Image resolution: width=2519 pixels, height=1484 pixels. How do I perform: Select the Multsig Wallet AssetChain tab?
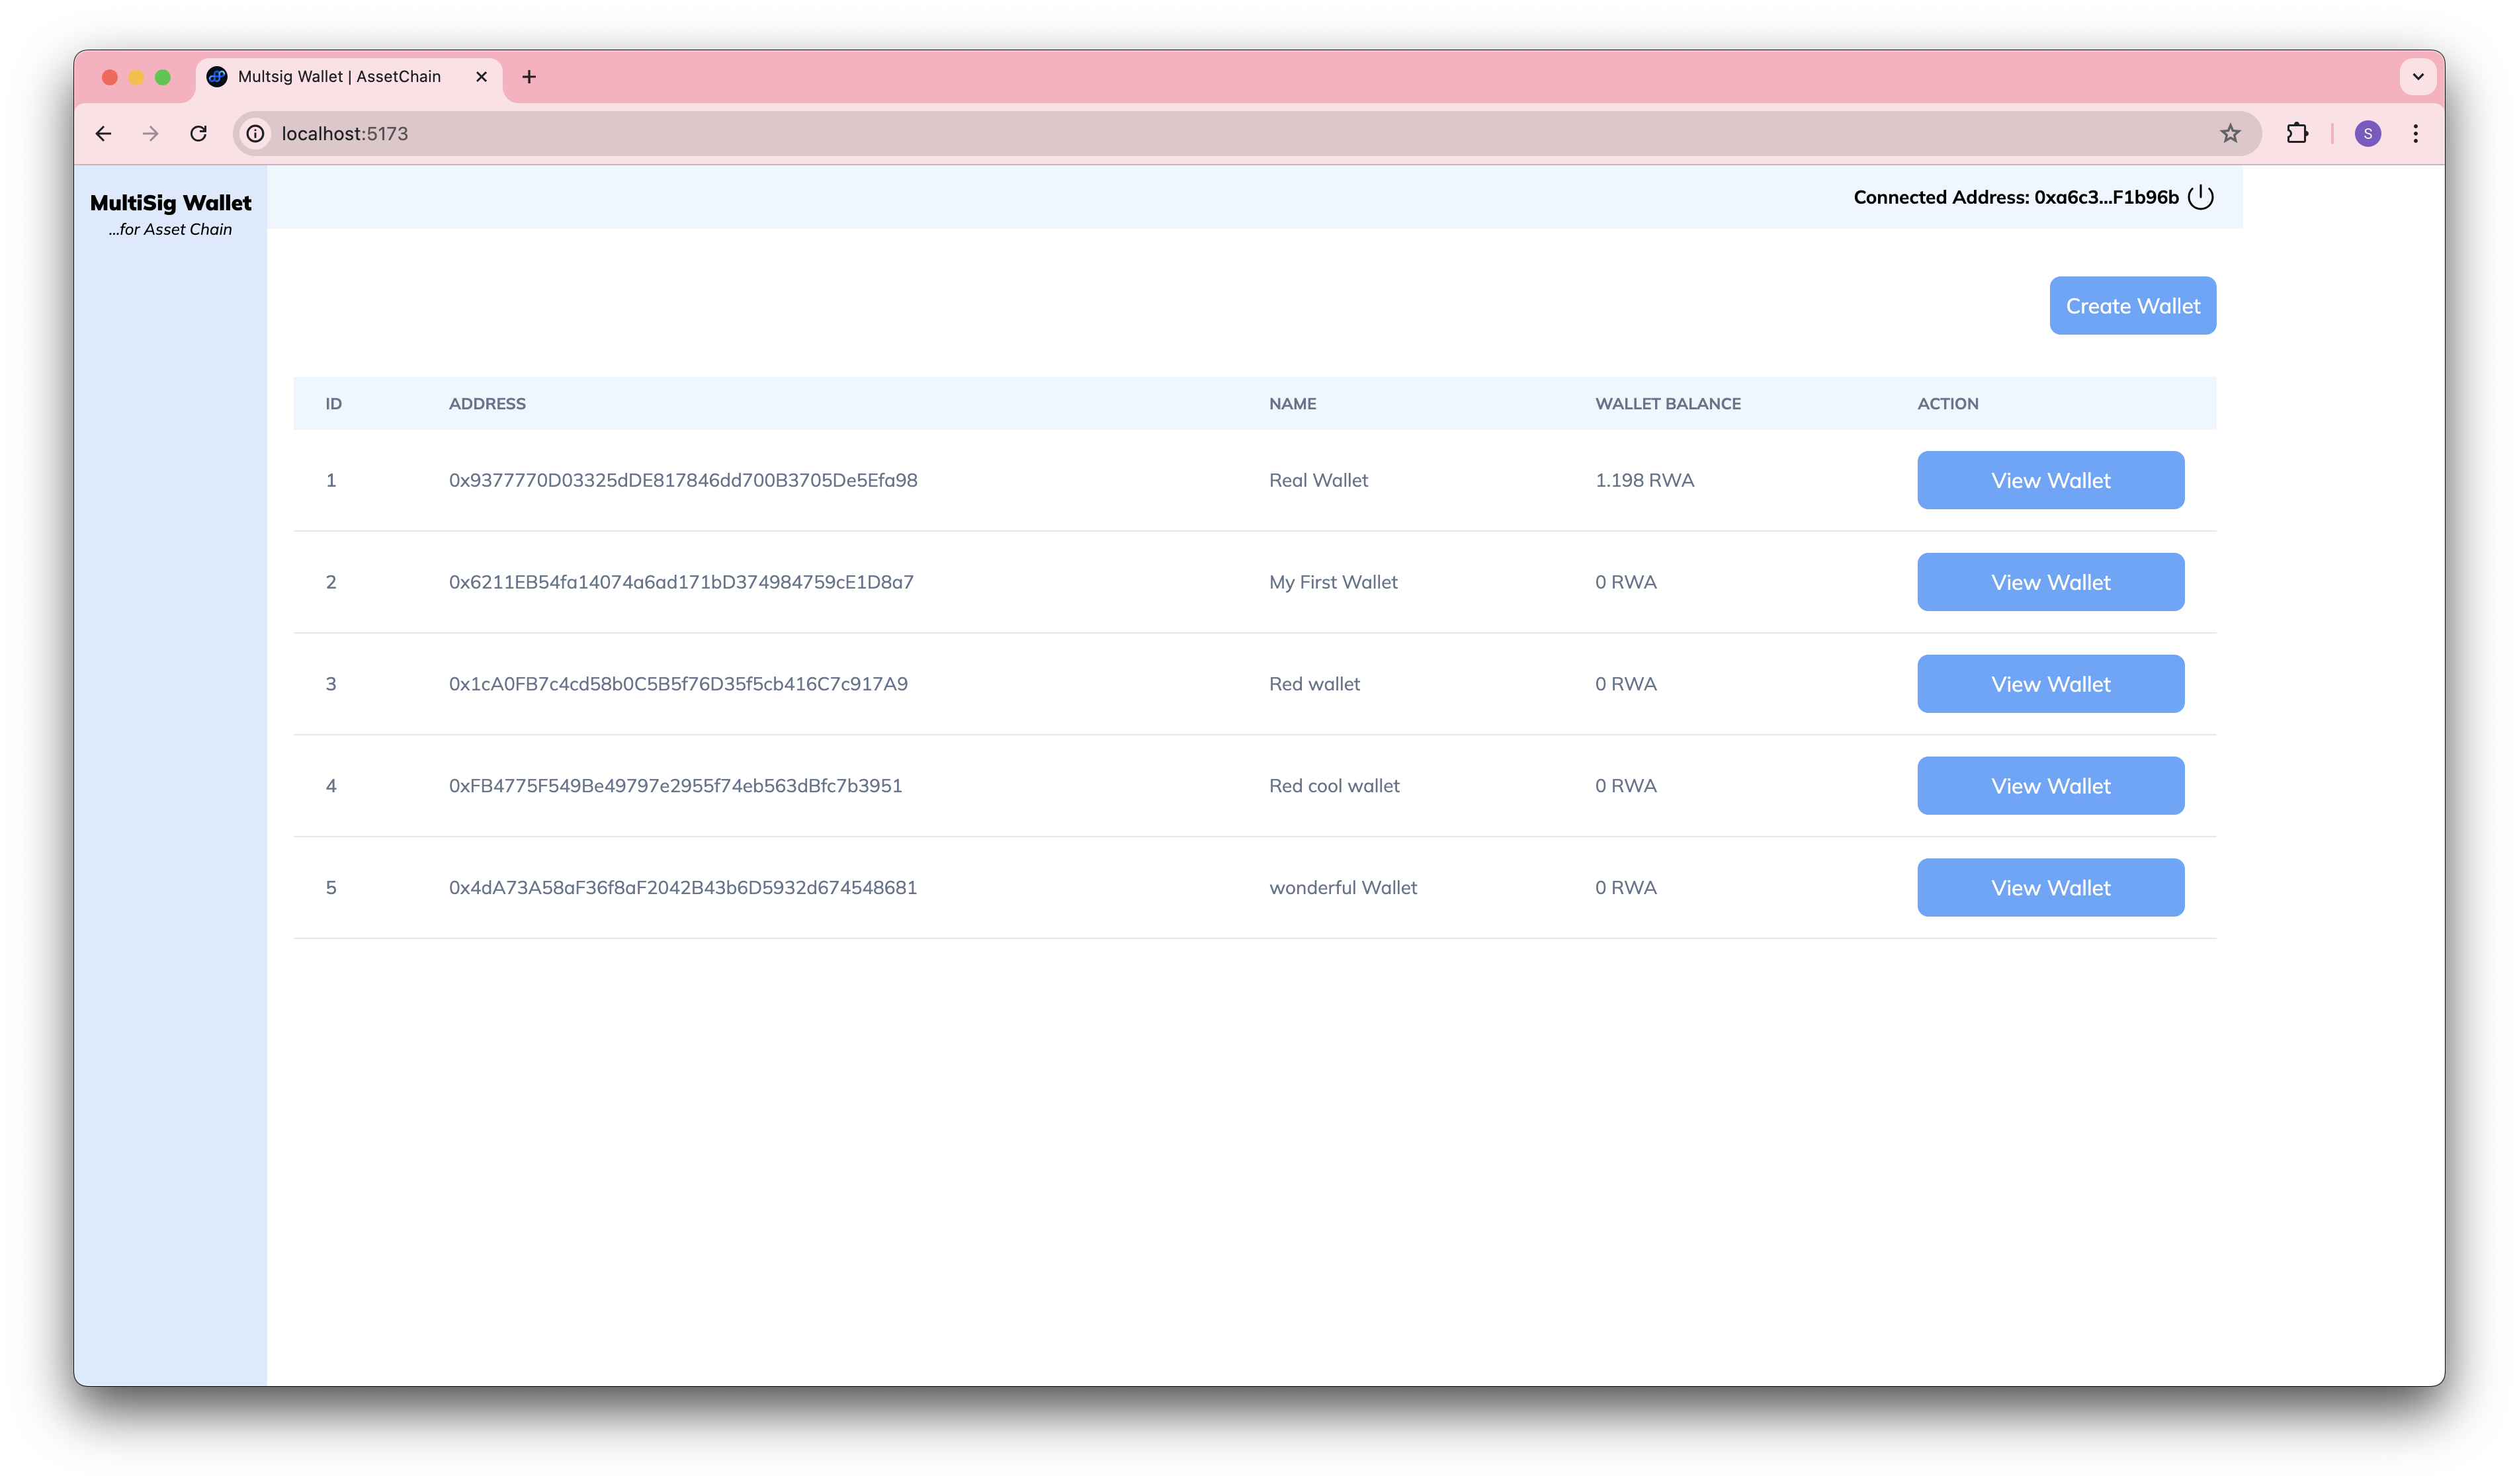[338, 77]
